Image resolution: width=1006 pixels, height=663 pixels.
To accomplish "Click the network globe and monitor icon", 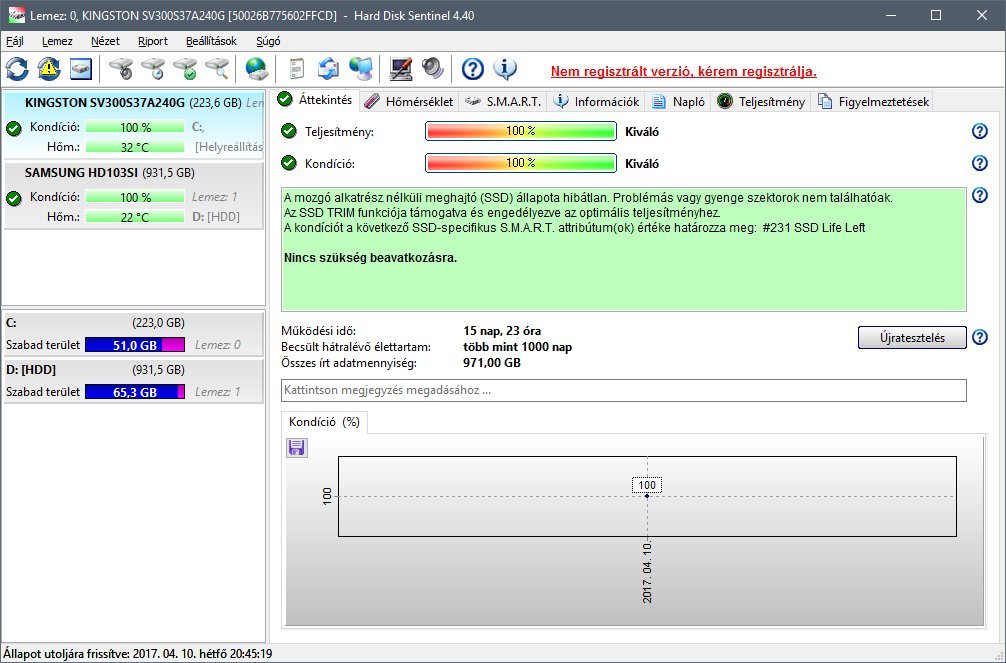I will tap(361, 69).
